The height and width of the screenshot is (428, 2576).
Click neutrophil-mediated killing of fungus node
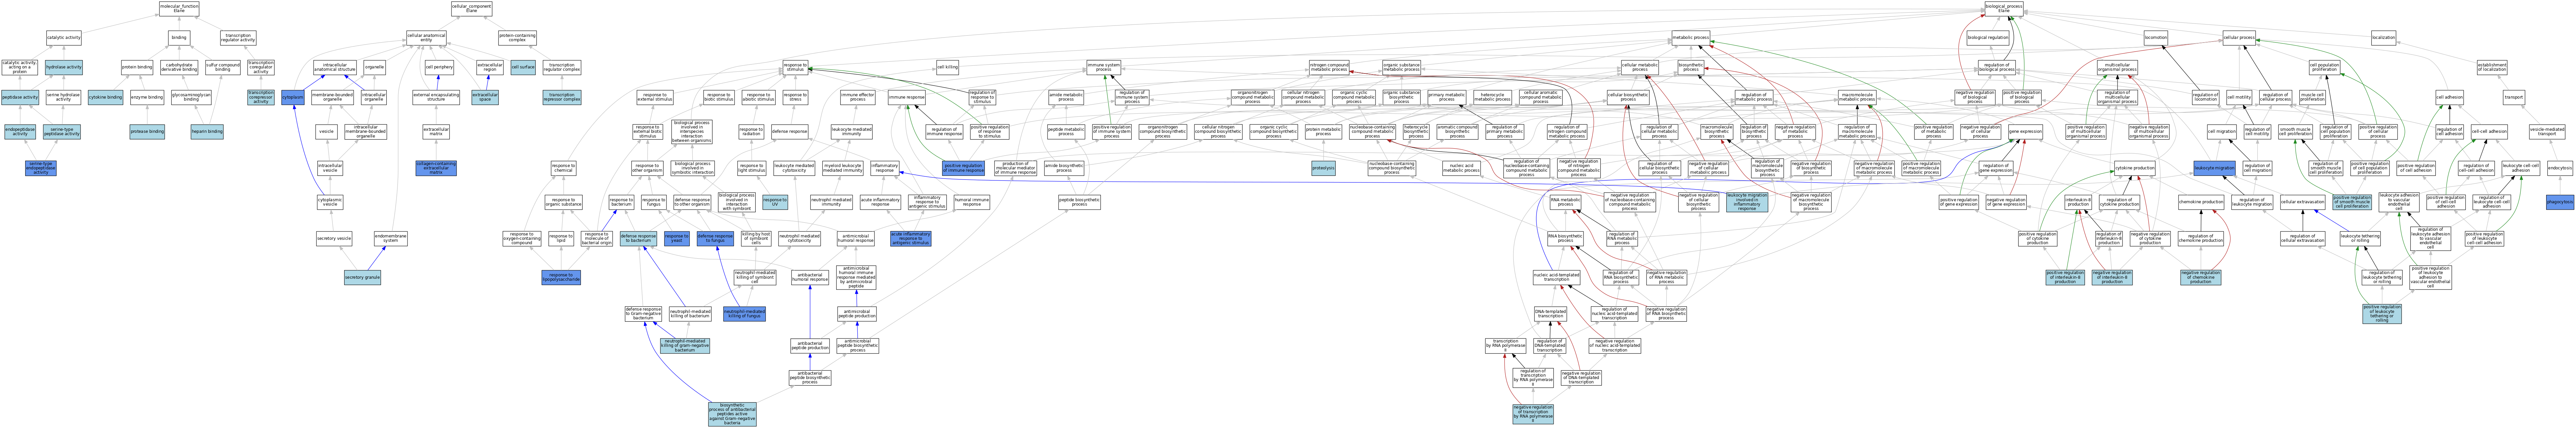pyautogui.click(x=744, y=314)
